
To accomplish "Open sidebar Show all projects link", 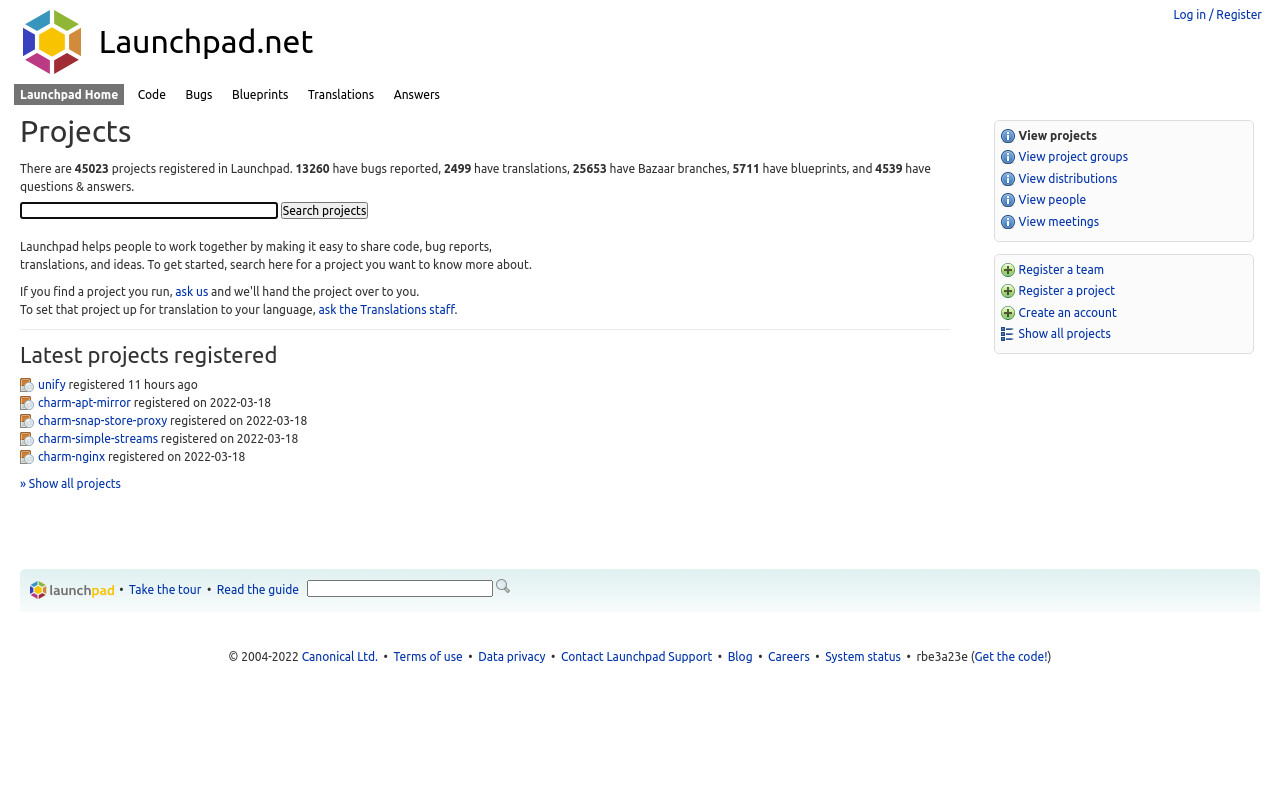I will click(1065, 334).
